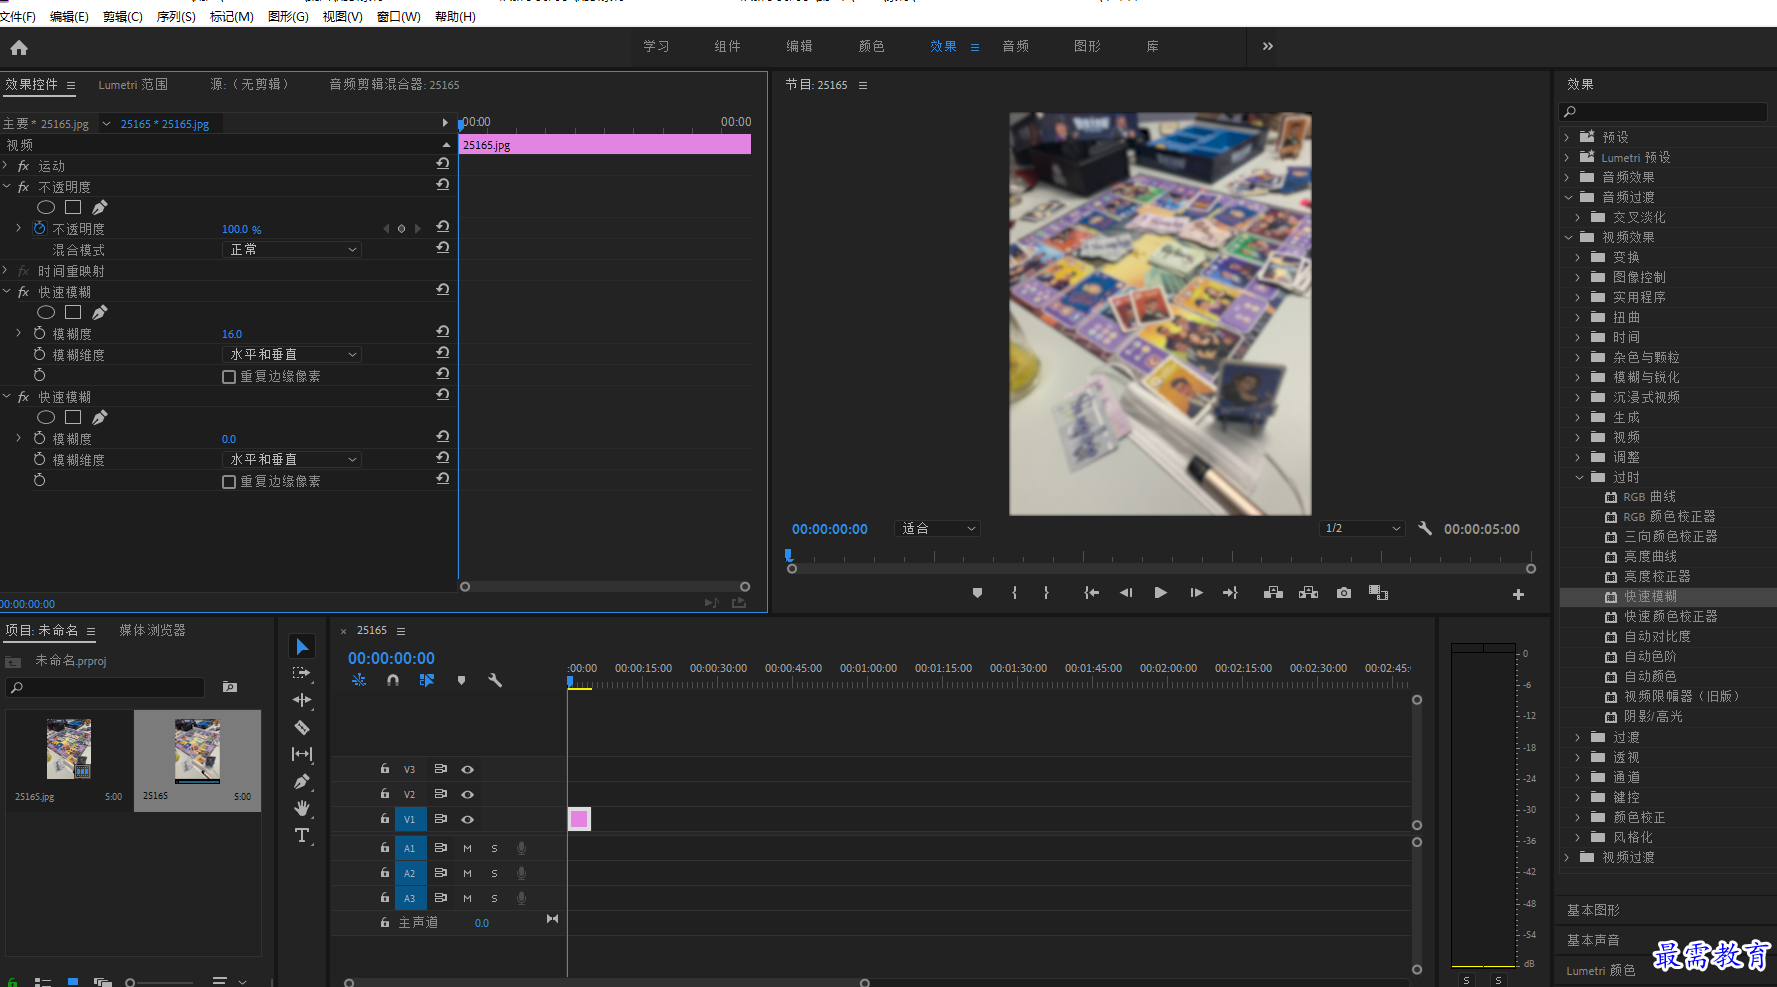Select the 25165 sequence thumbnail
This screenshot has width=1777, height=987.
[x=197, y=751]
